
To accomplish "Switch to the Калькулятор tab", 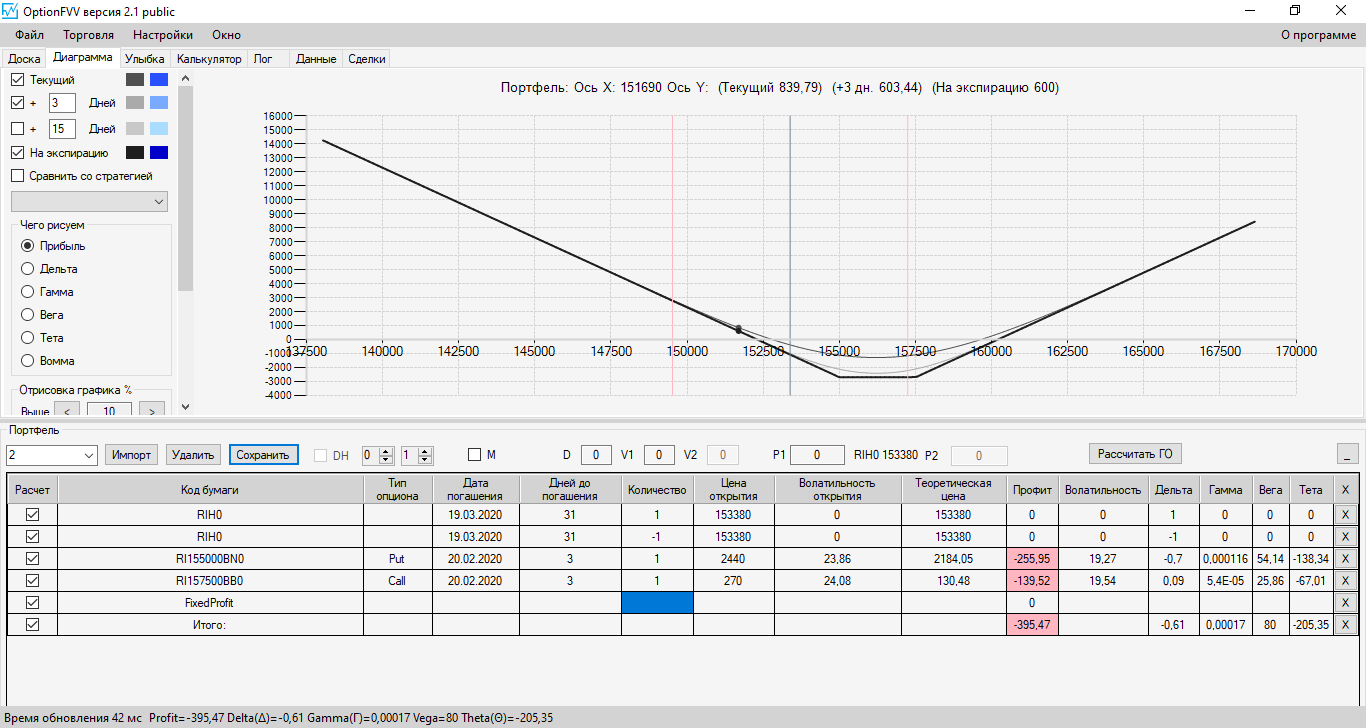I will tap(209, 59).
